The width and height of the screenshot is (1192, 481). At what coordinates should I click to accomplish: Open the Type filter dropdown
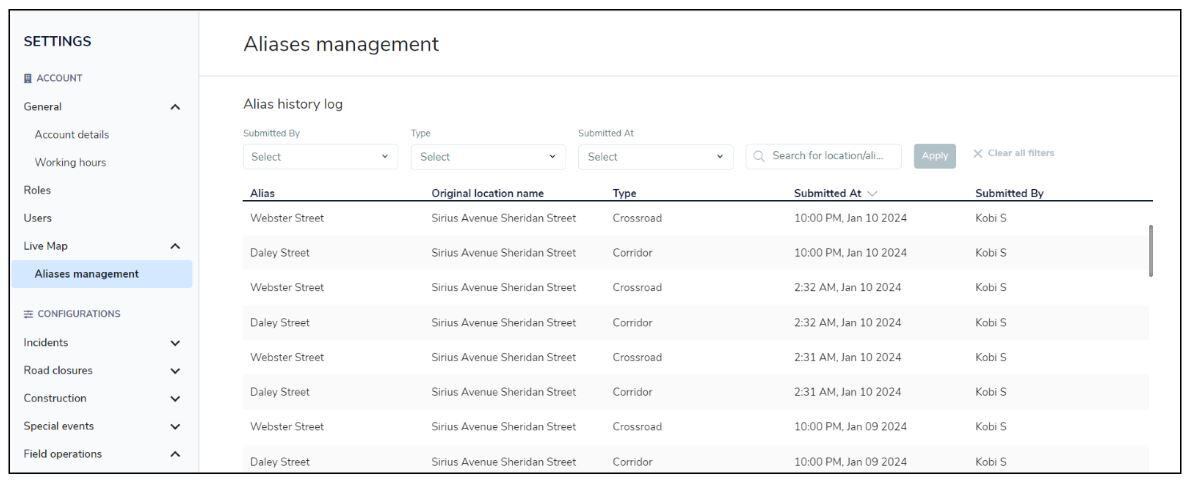[488, 157]
